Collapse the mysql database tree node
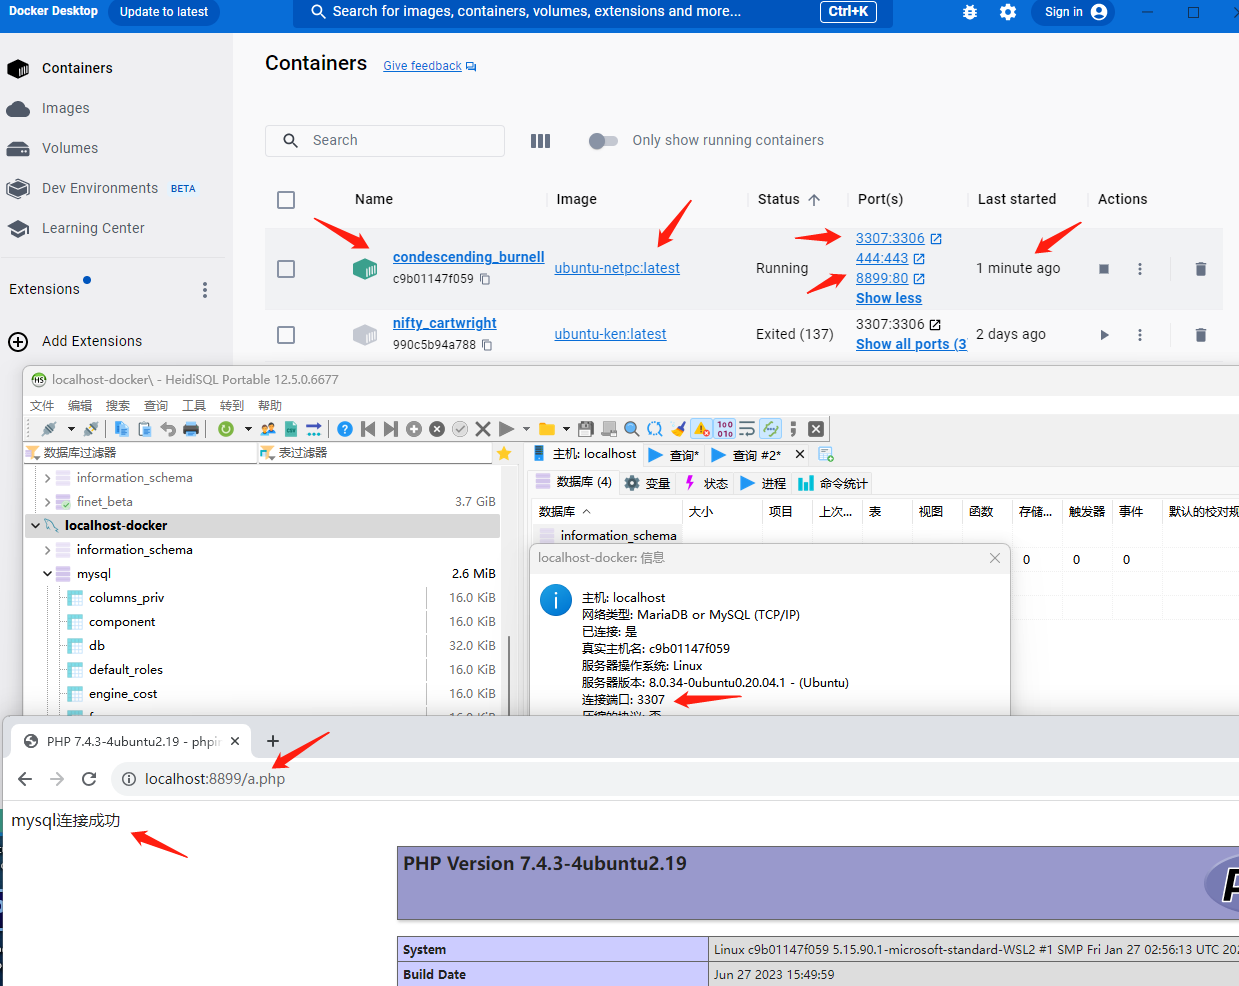 [47, 574]
